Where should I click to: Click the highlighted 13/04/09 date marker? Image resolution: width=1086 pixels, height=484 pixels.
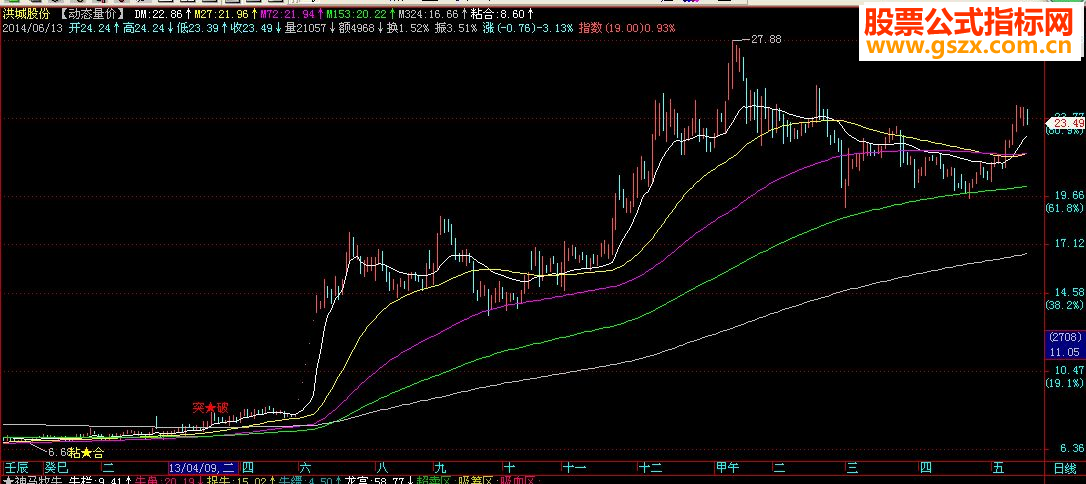204,468
